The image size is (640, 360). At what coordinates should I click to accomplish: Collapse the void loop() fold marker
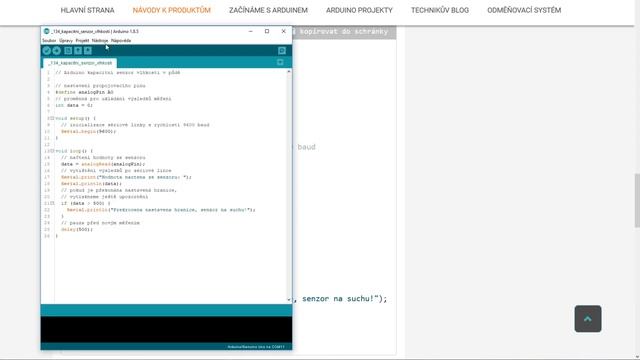52,151
